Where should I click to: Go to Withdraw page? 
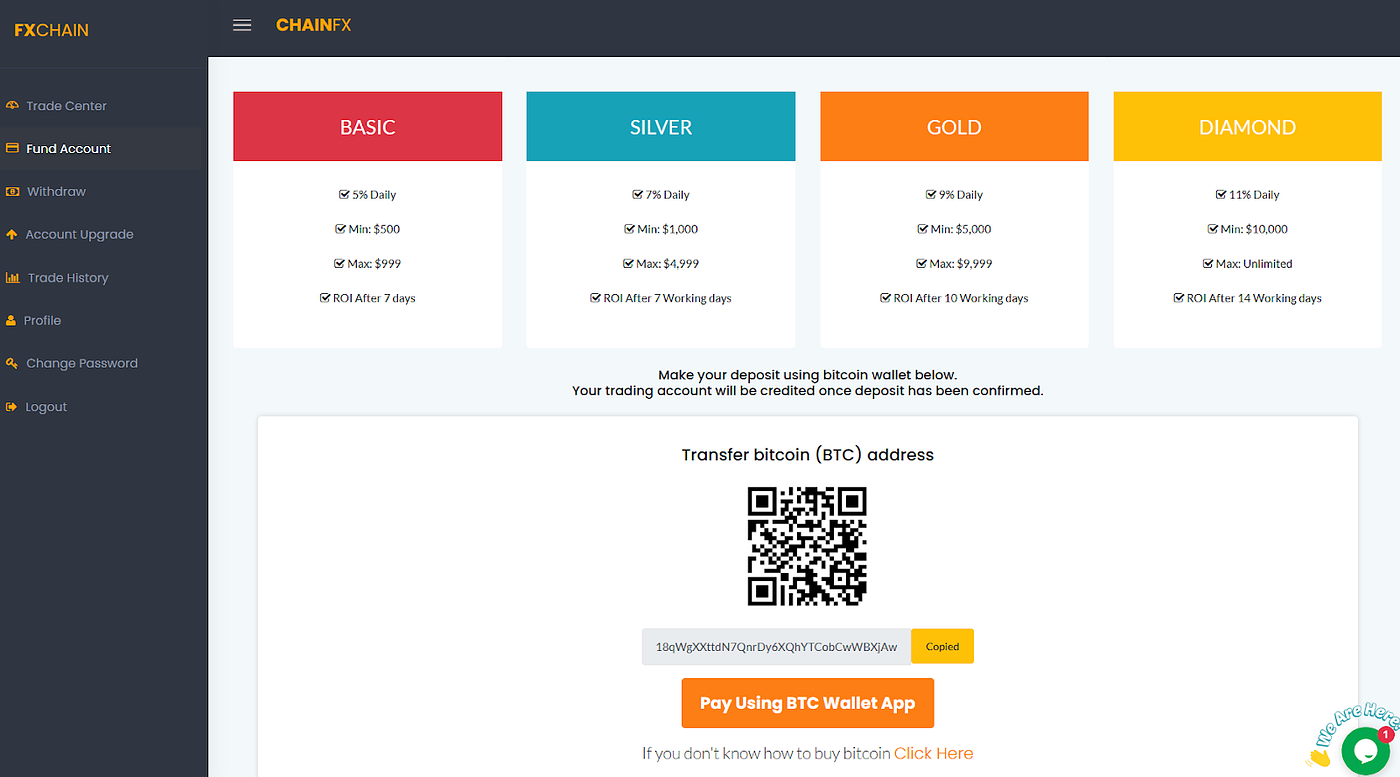[x=56, y=191]
